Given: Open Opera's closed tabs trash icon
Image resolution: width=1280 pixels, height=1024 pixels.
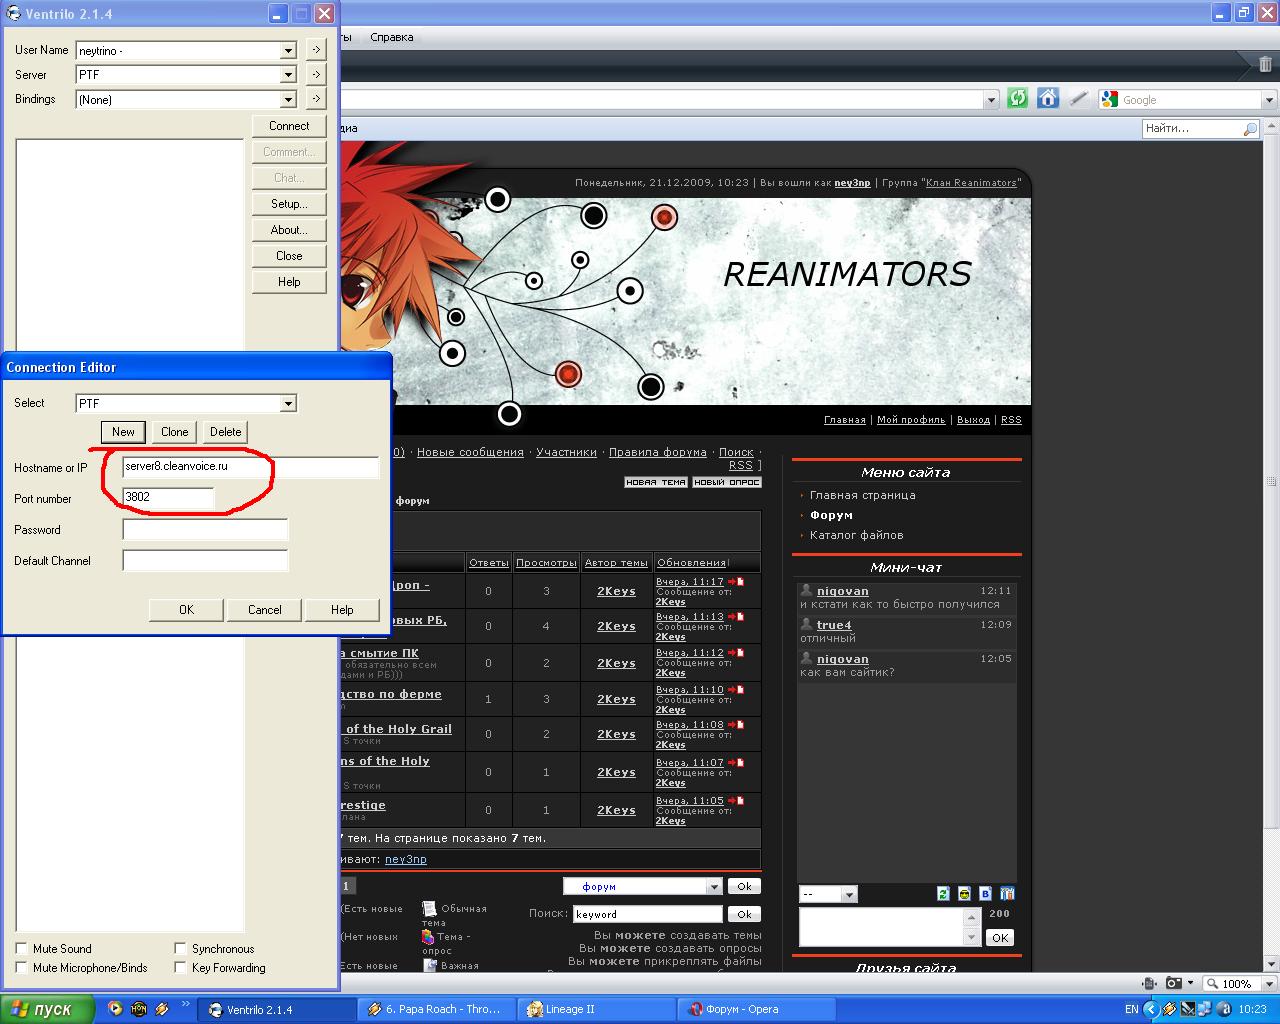Looking at the screenshot, I should tap(1266, 65).
